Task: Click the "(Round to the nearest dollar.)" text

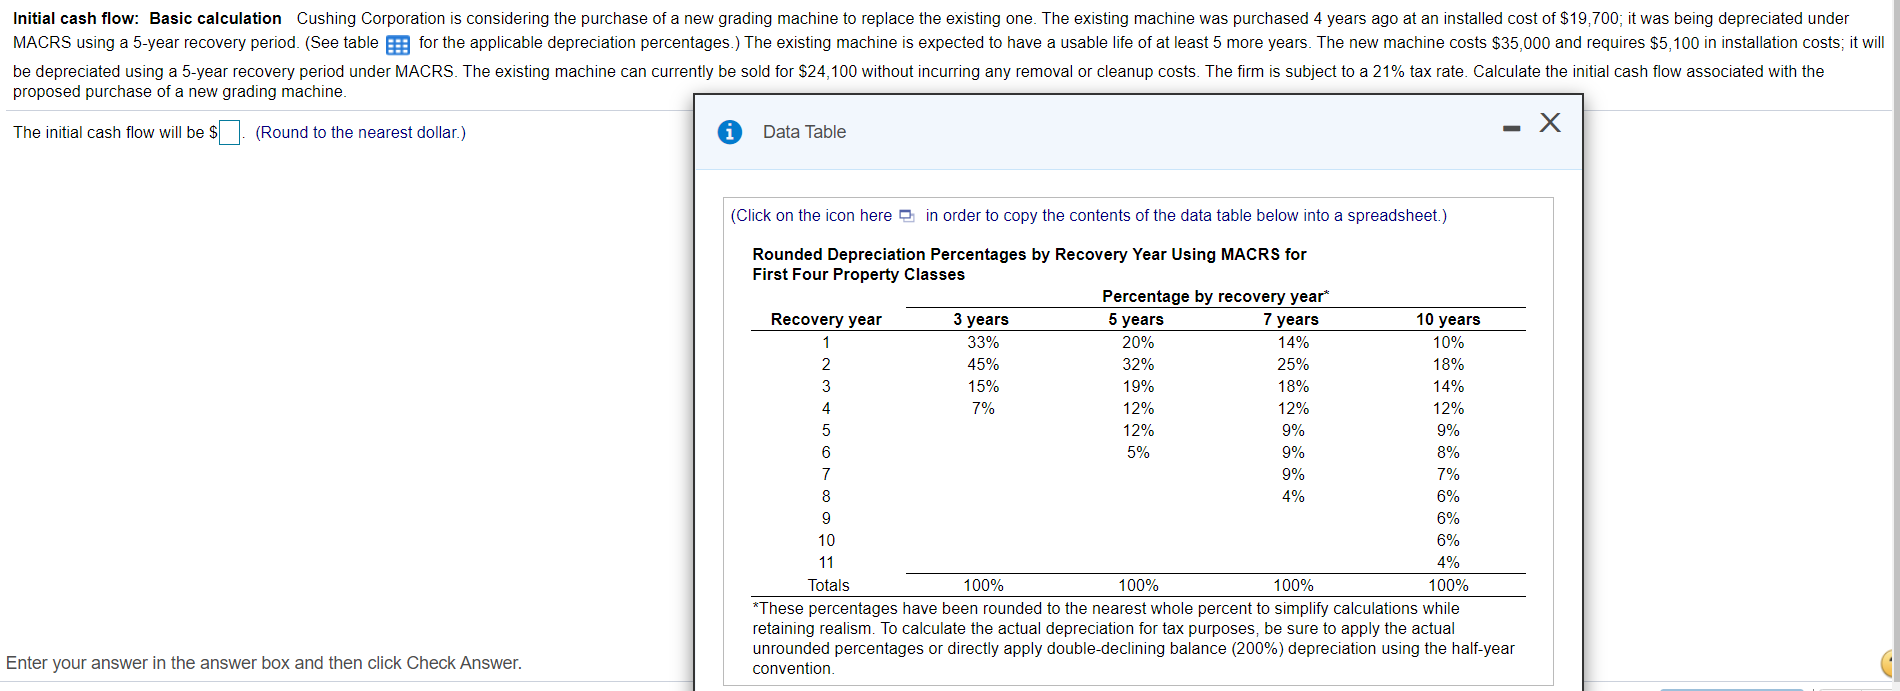Action: tap(361, 132)
